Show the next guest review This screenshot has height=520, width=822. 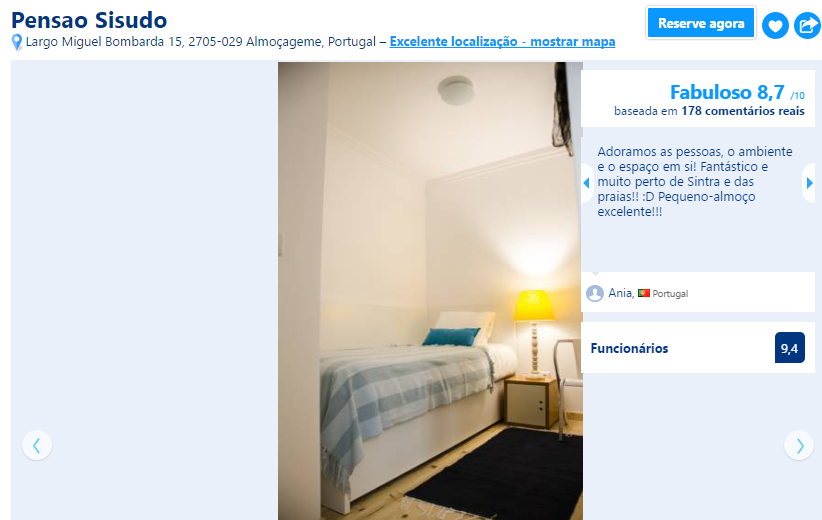coord(809,183)
